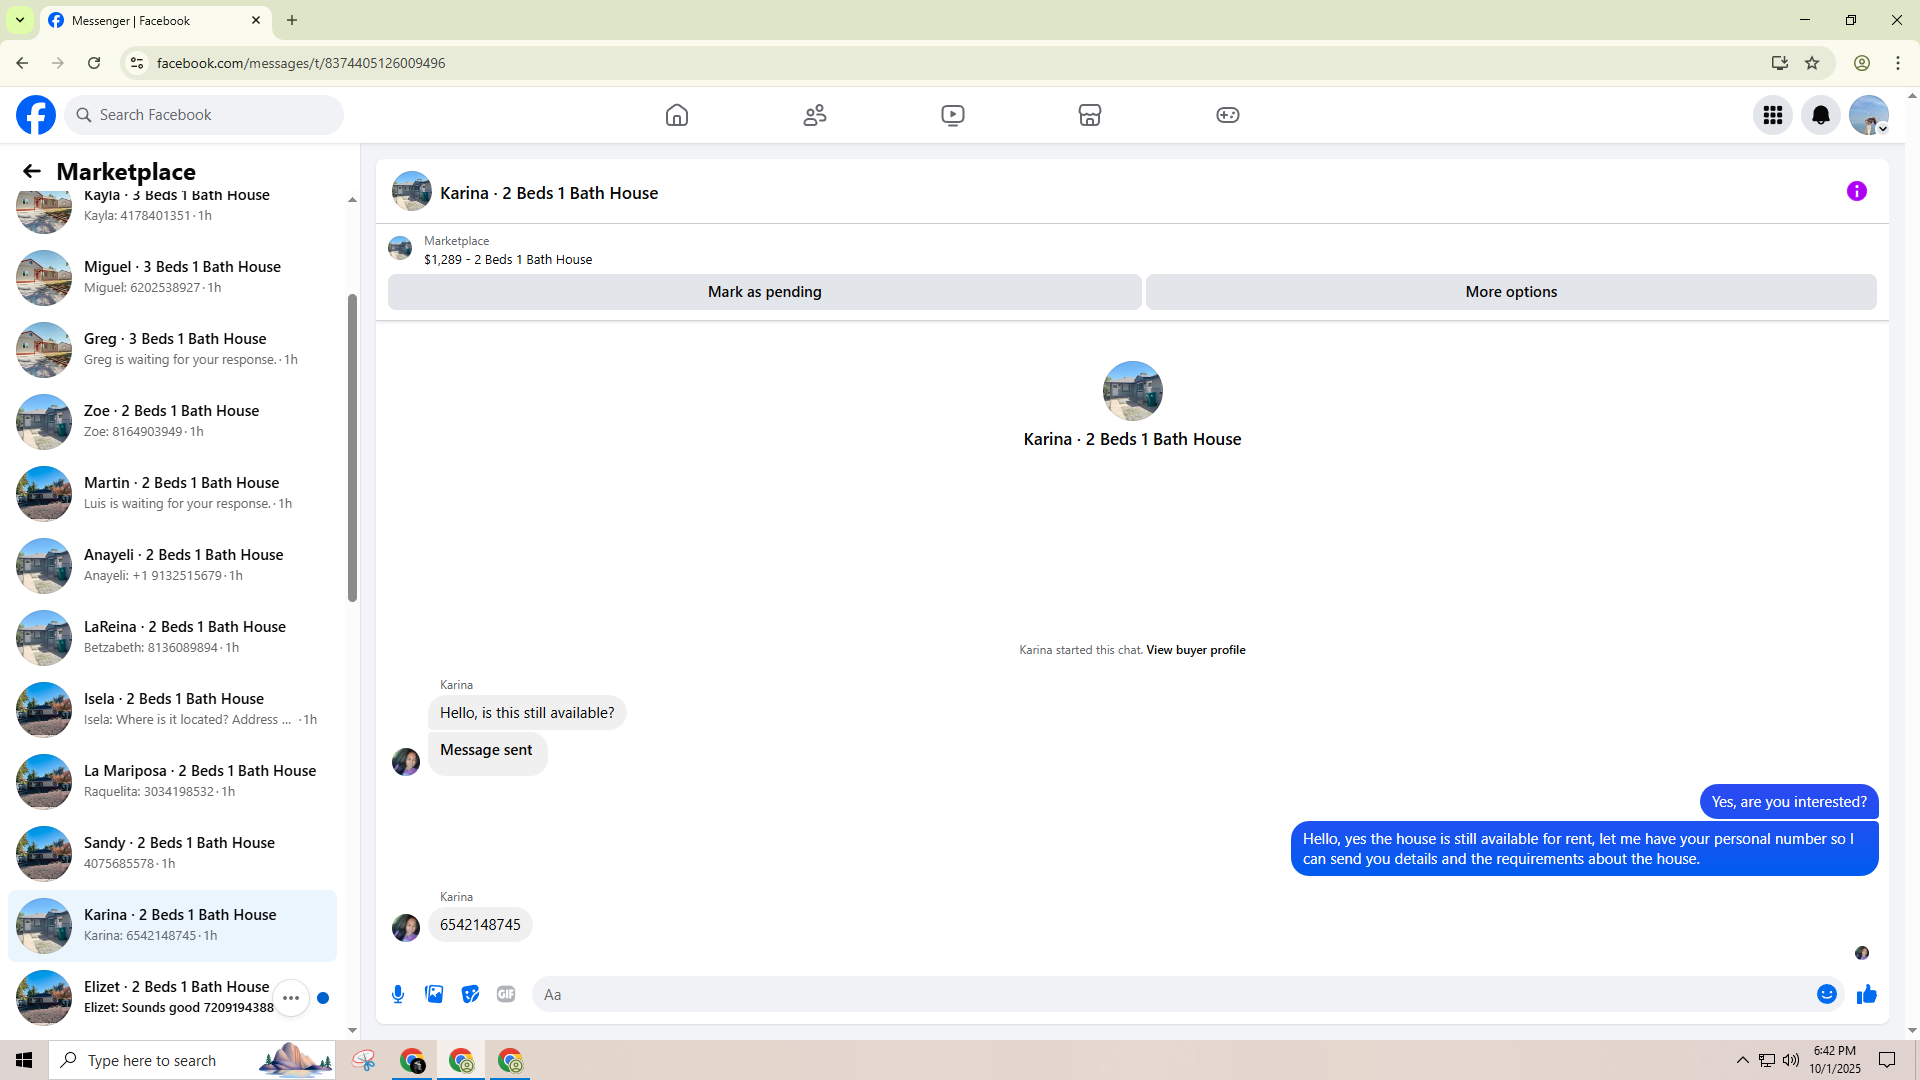The image size is (1920, 1080).
Task: Open the Marketplace storefront icon
Action: (x=1090, y=115)
